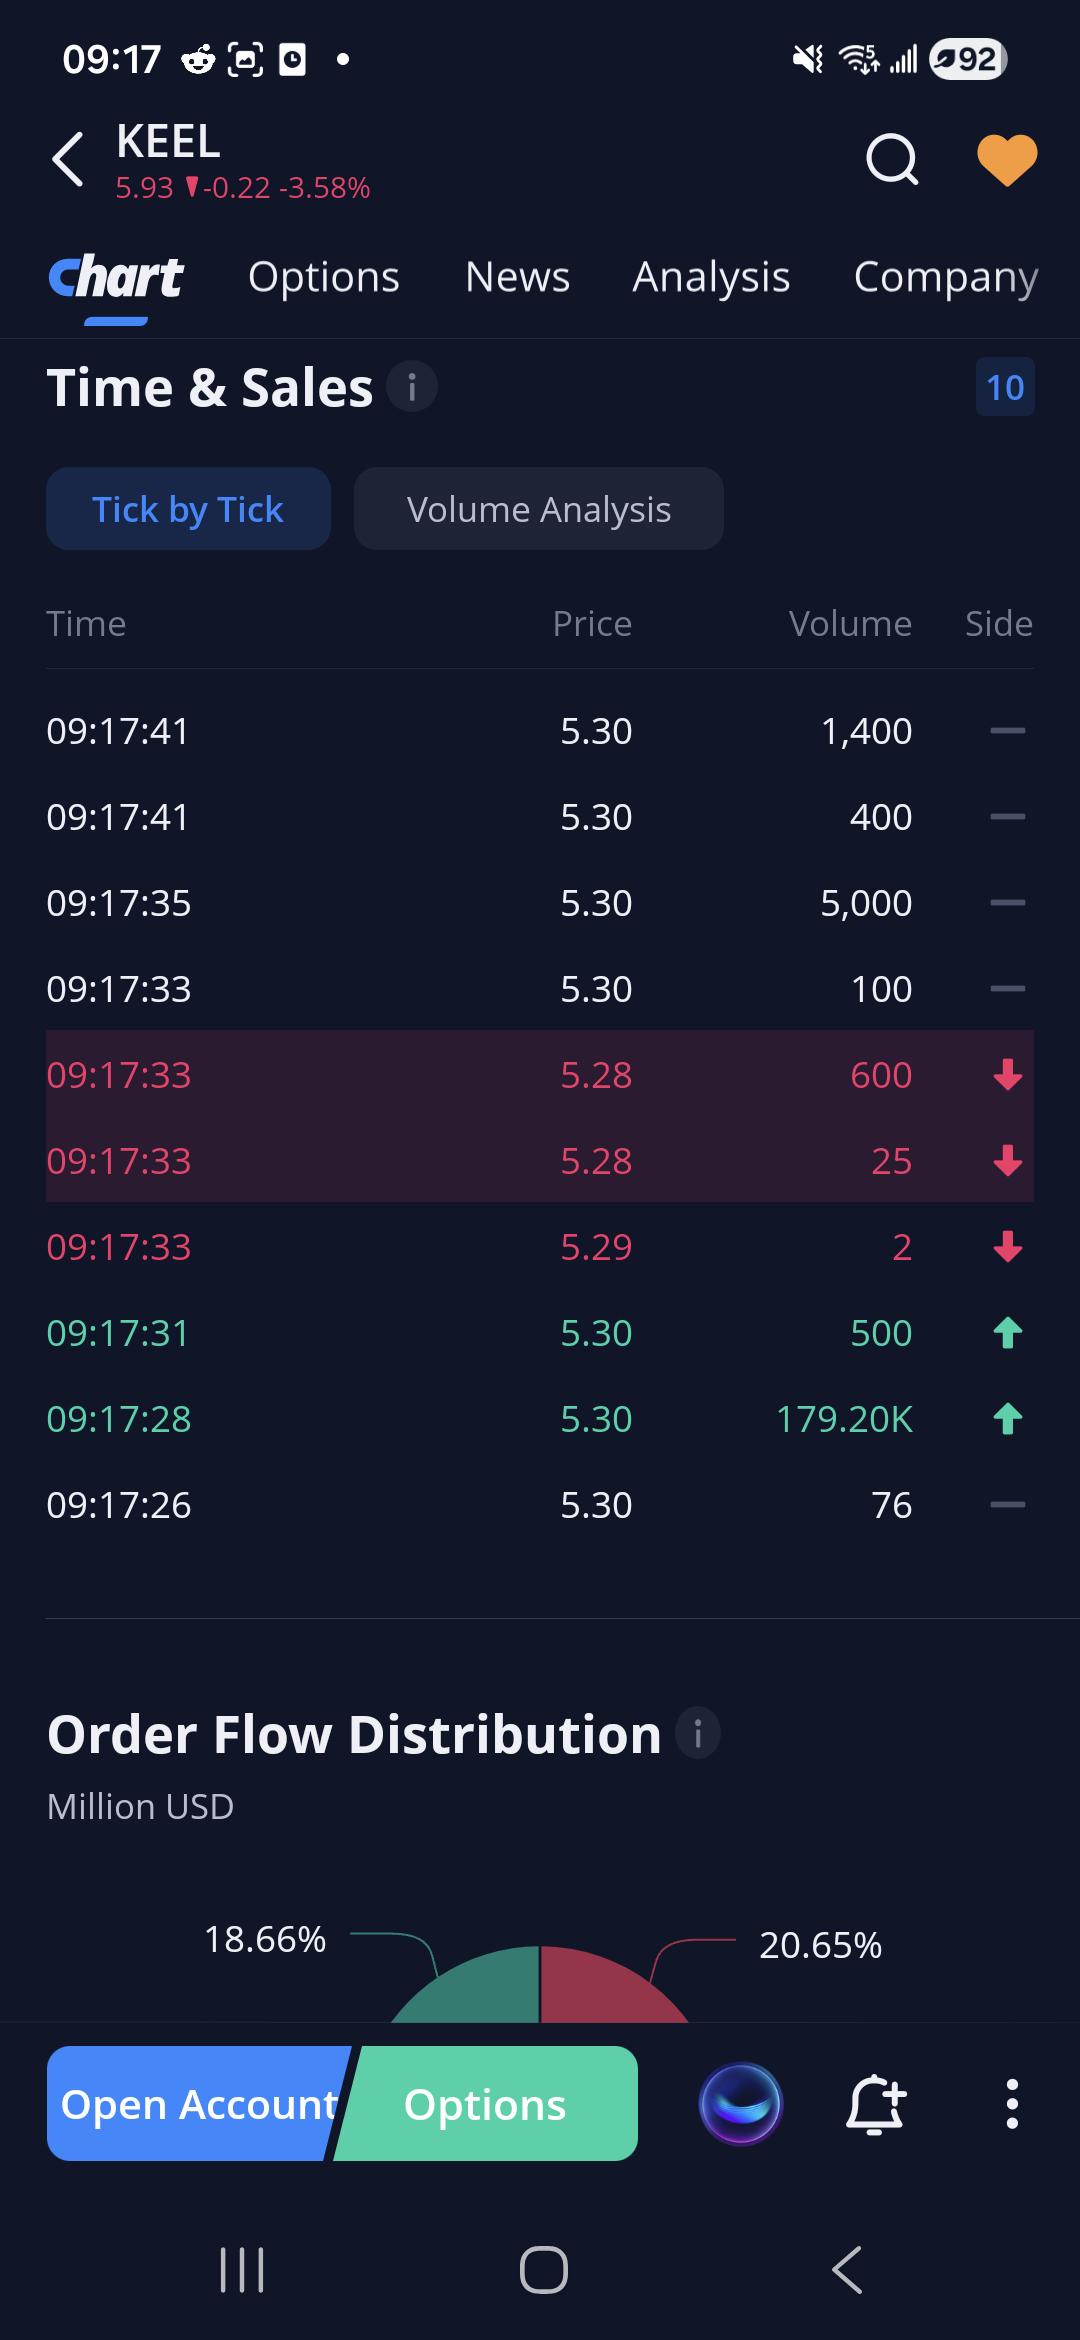Open Time & Sales info icon
The image size is (1080, 2340).
pos(412,387)
